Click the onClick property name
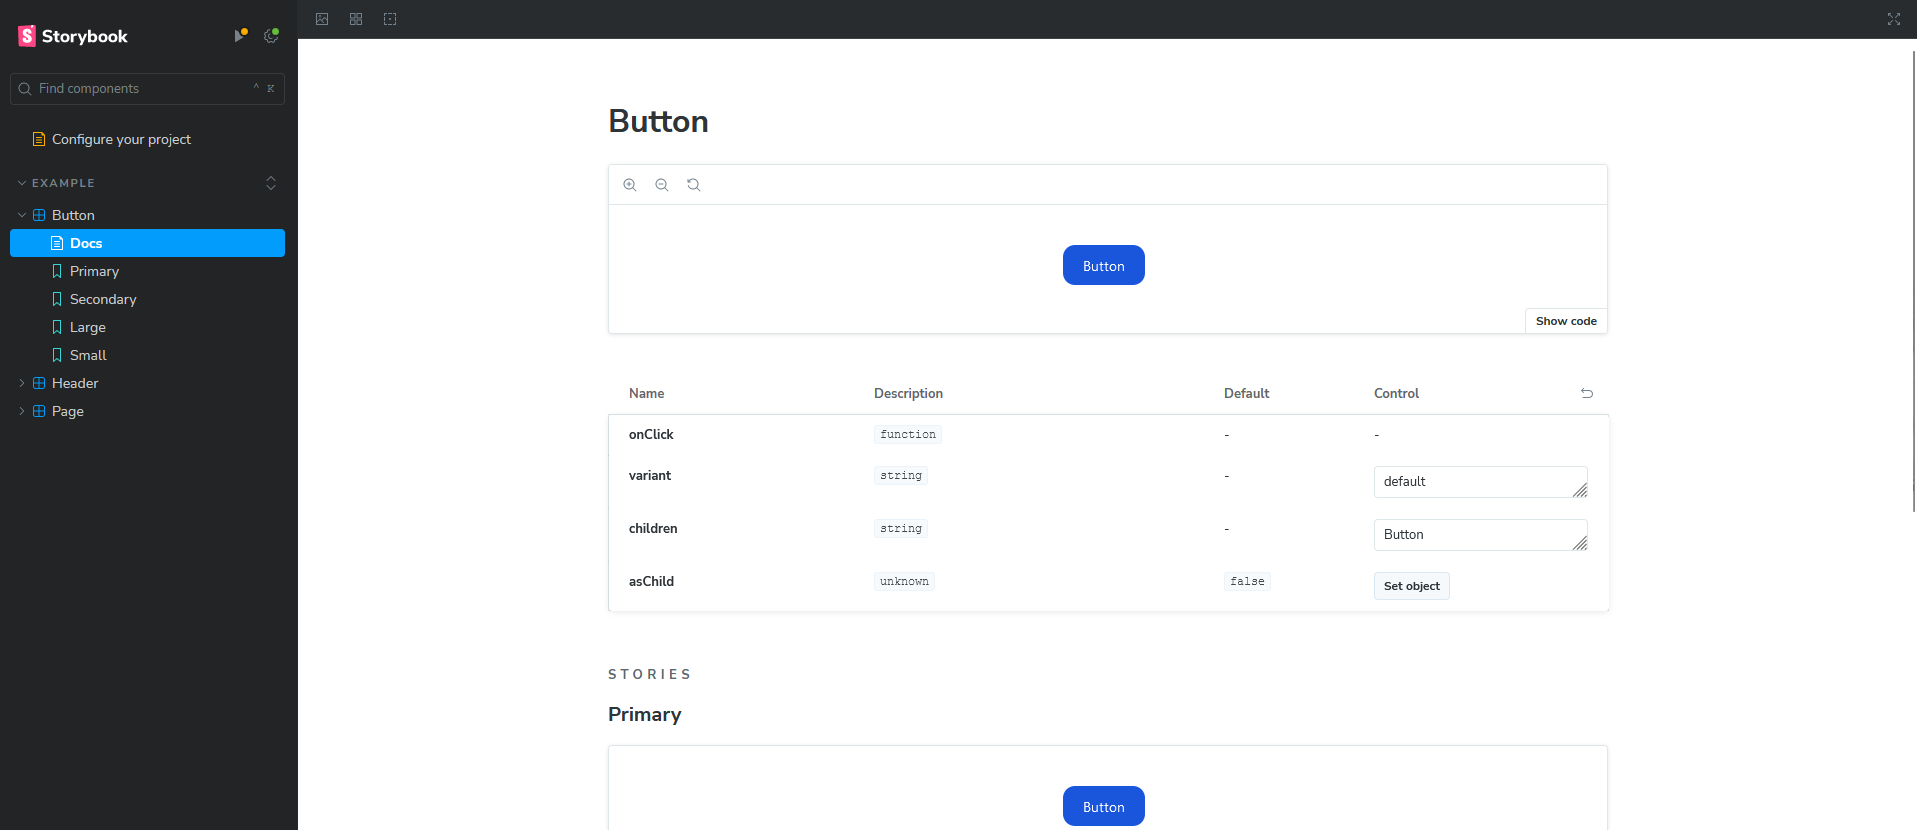This screenshot has height=830, width=1917. click(x=651, y=434)
